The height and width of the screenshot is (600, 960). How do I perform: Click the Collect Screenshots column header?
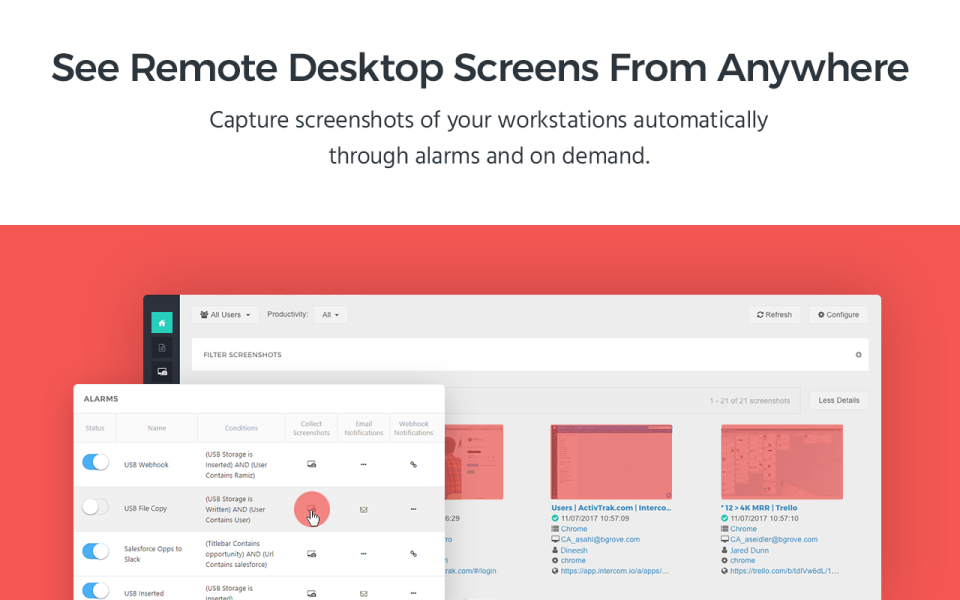[x=311, y=429]
